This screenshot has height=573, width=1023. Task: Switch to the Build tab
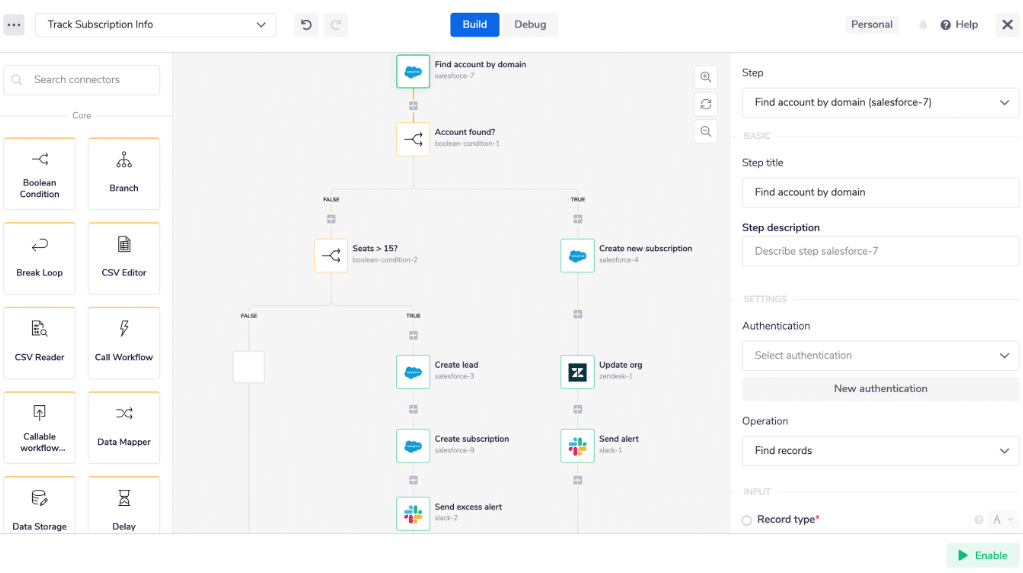475,25
